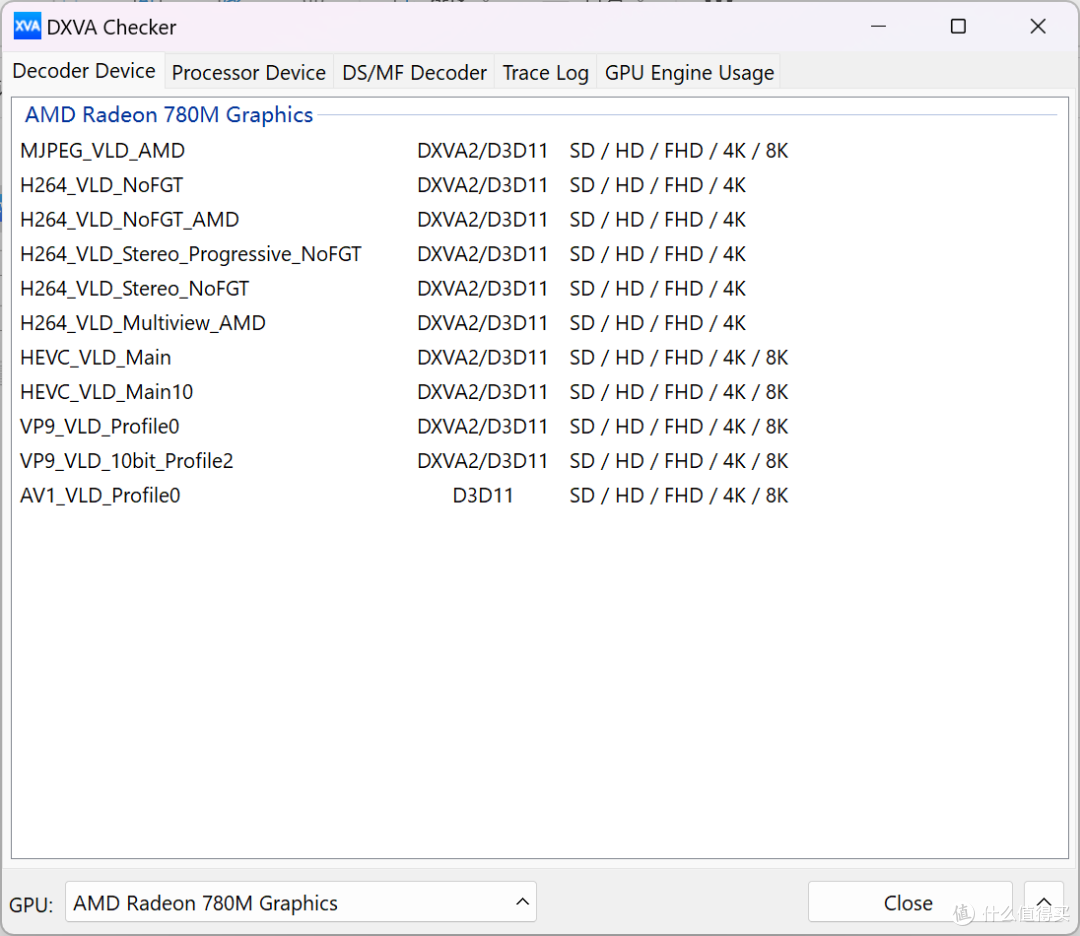Screen dimensions: 1080x936
Task: Switch to the Decoder Device tab
Action: pyautogui.click(x=84, y=71)
